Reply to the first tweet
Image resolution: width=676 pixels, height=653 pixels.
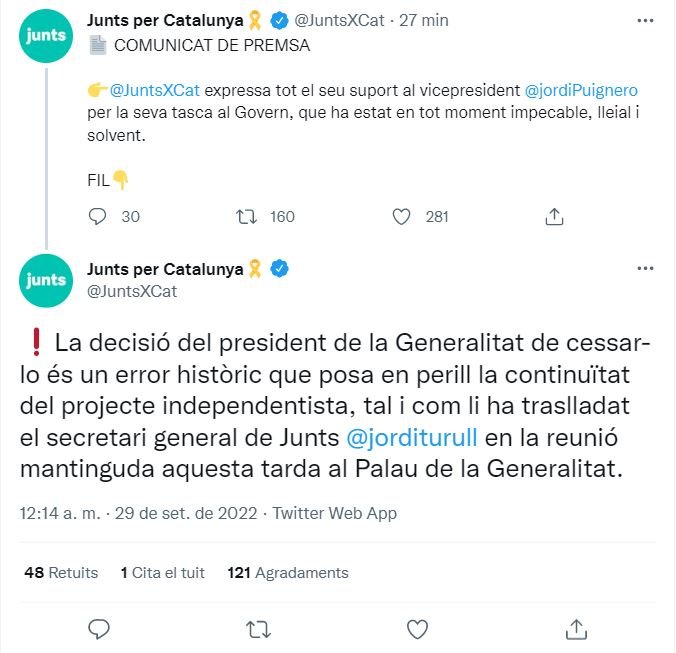click(98, 216)
